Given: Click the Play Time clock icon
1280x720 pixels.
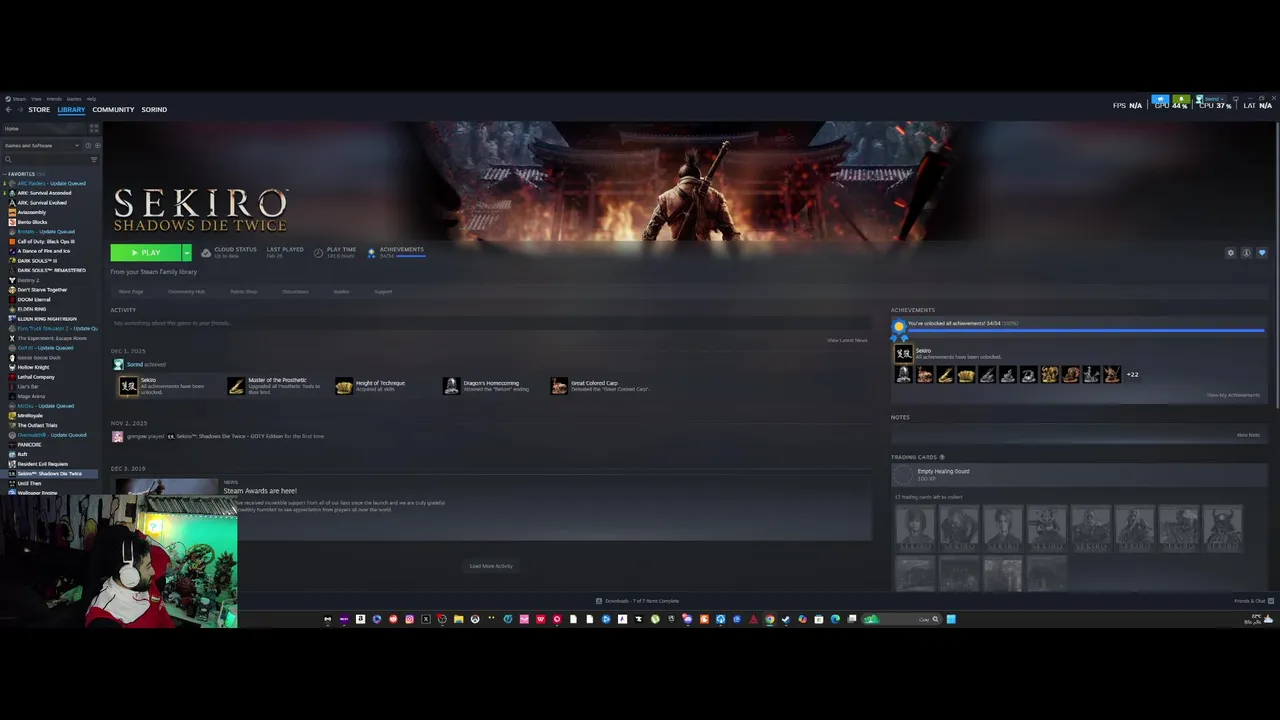Looking at the screenshot, I should click(x=318, y=253).
